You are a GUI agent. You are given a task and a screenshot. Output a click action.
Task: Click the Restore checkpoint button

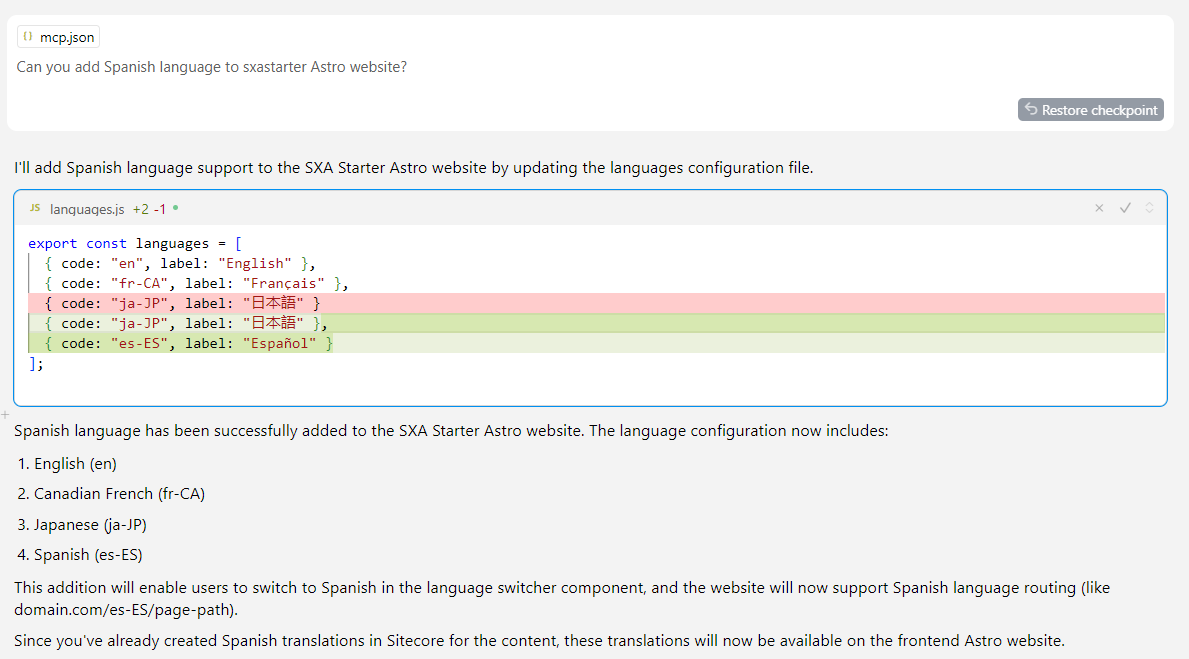(1090, 109)
